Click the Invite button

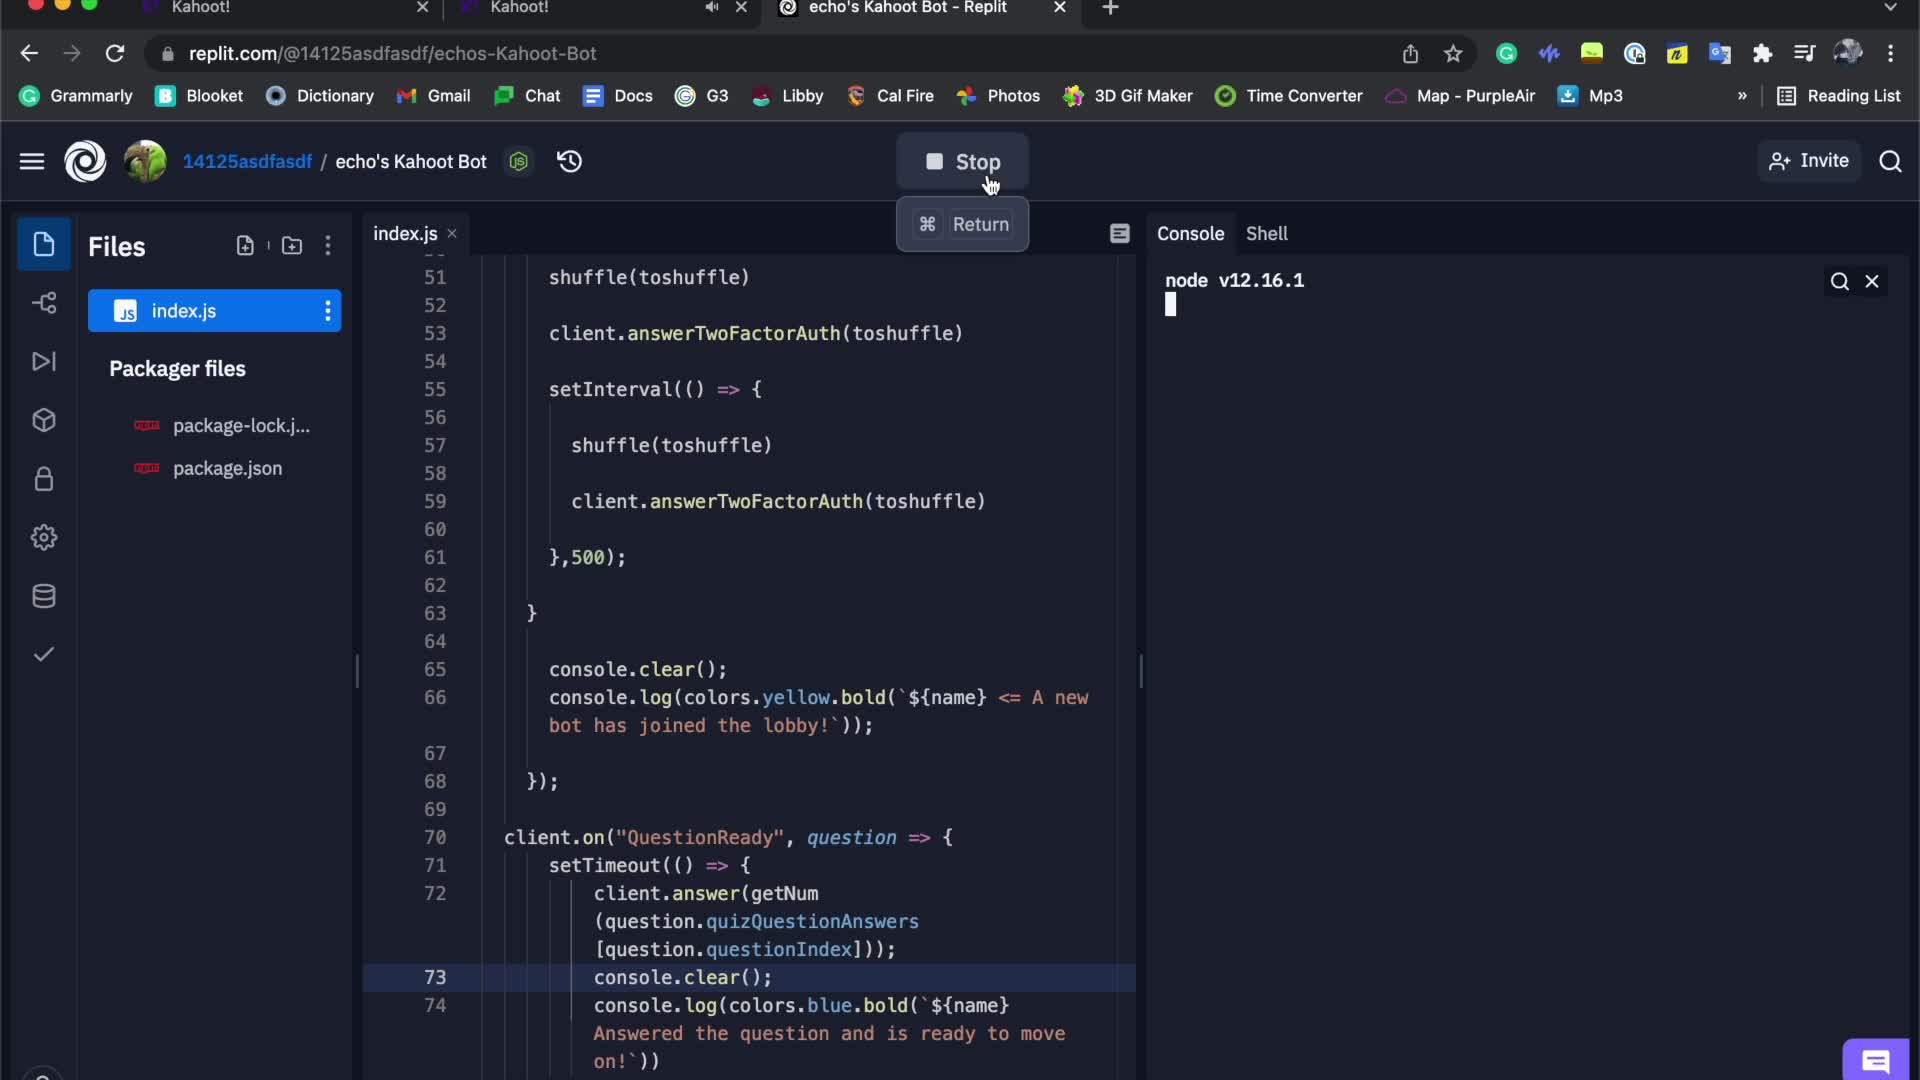[1809, 161]
